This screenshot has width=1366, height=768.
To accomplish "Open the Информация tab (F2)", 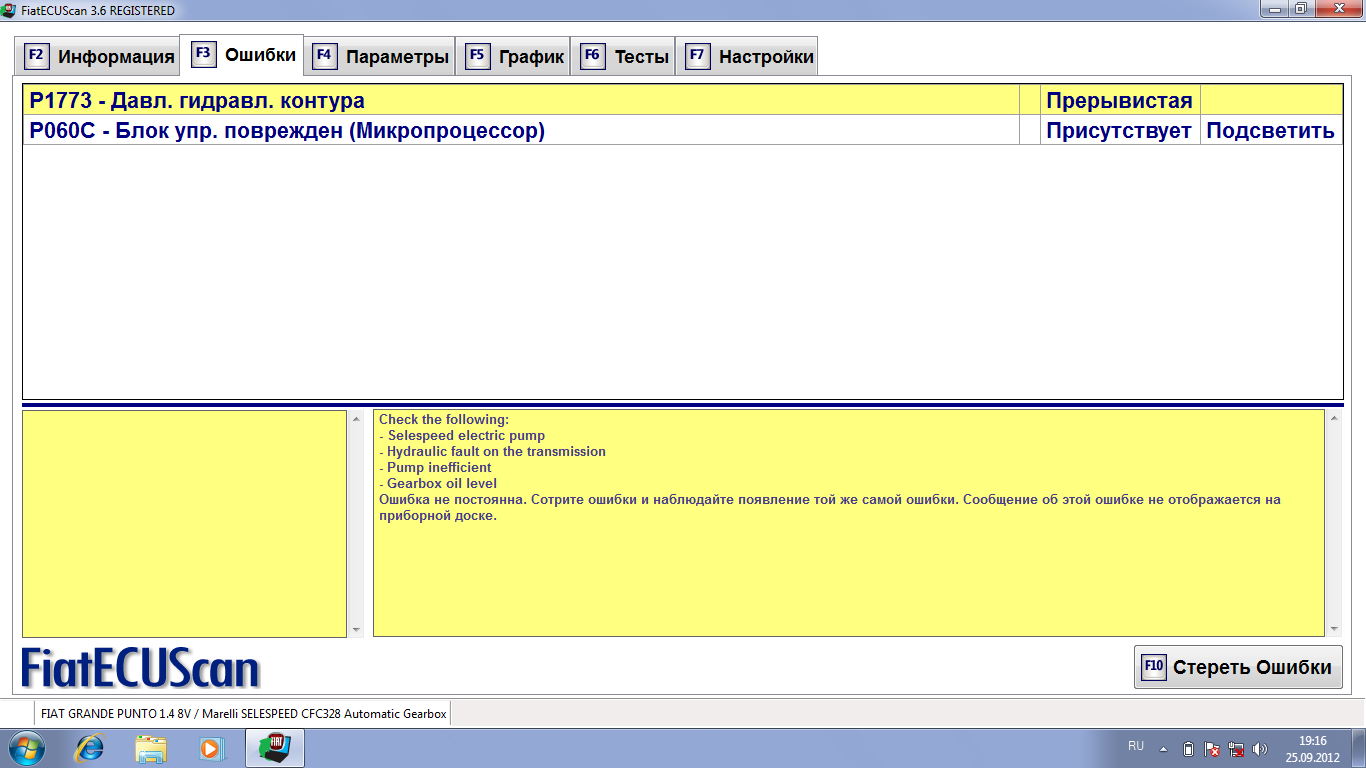I will (x=98, y=57).
